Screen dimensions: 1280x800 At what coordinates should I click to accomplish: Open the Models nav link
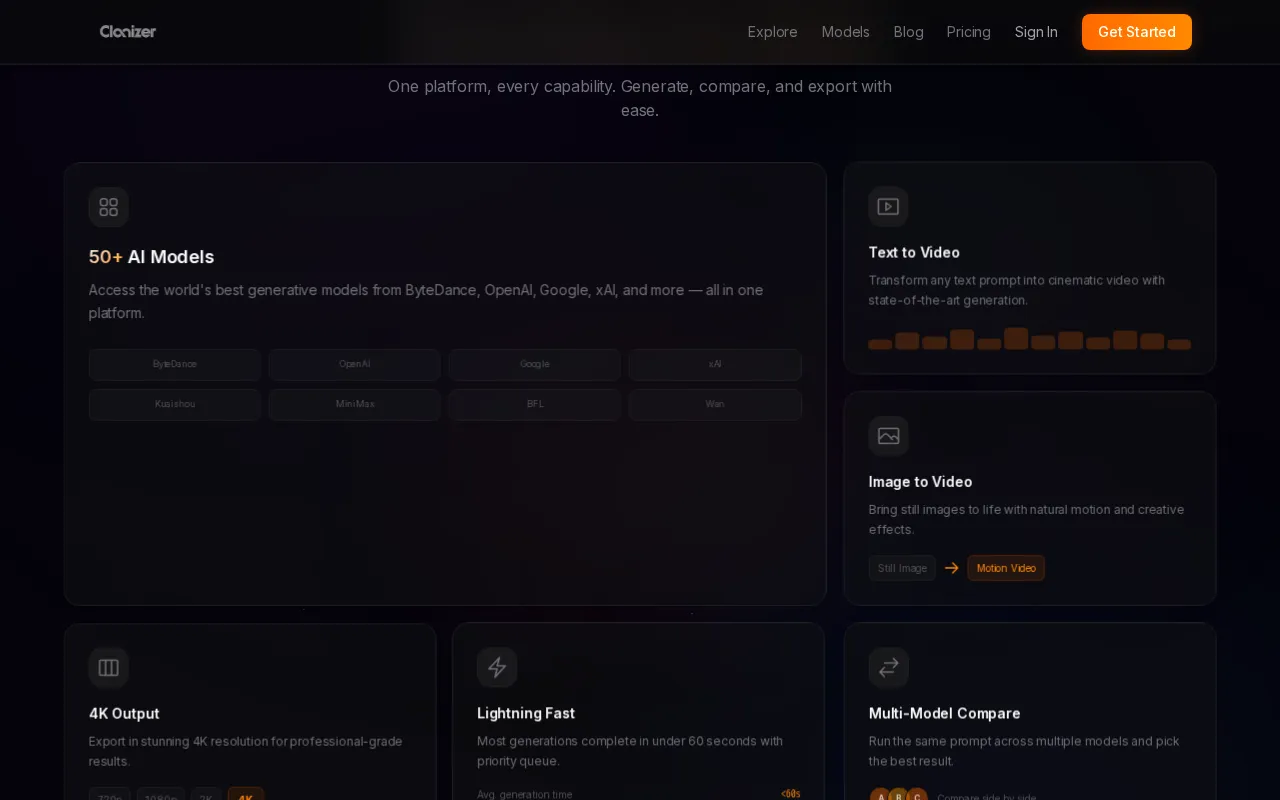point(846,32)
